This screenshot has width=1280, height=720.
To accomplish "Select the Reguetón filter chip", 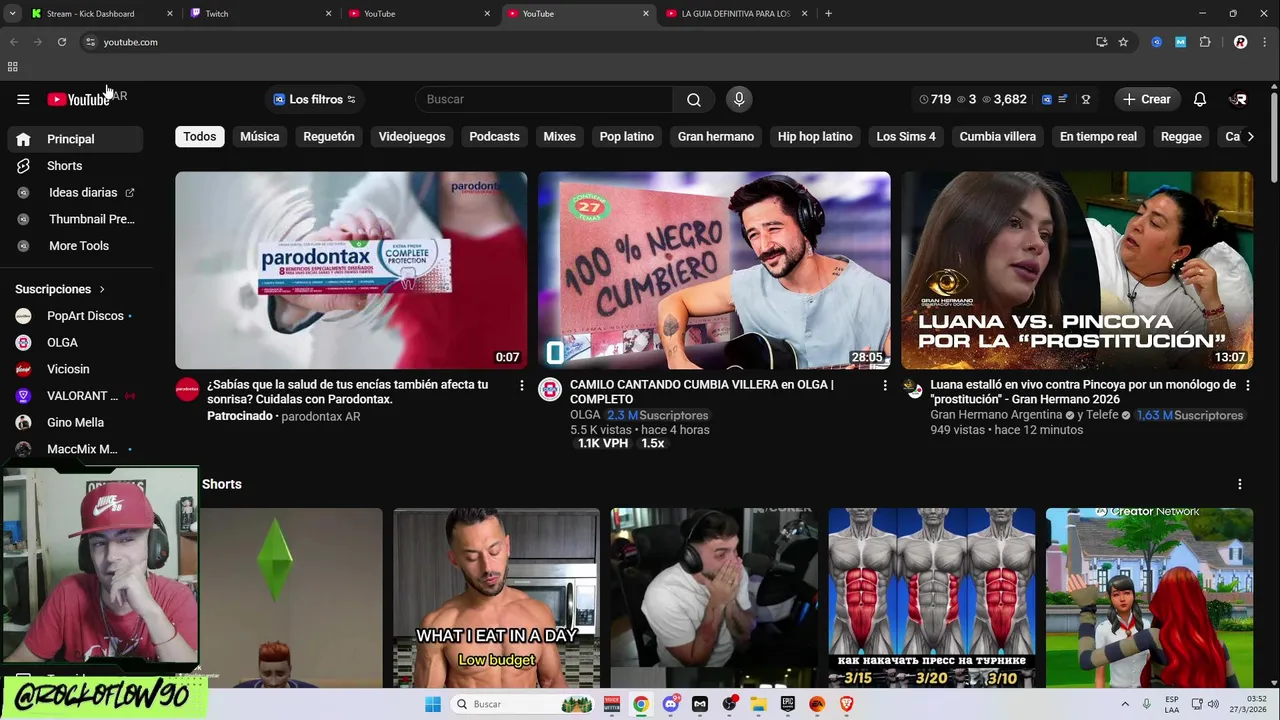I will point(329,137).
